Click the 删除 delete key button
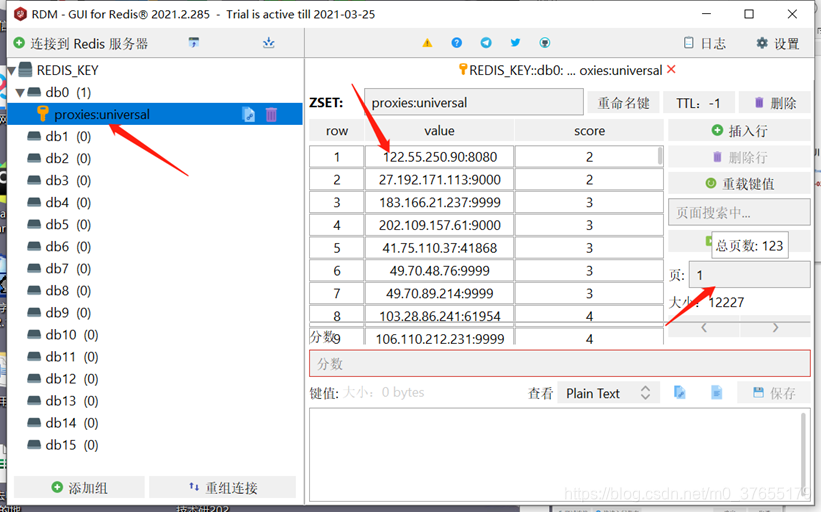 pos(775,103)
